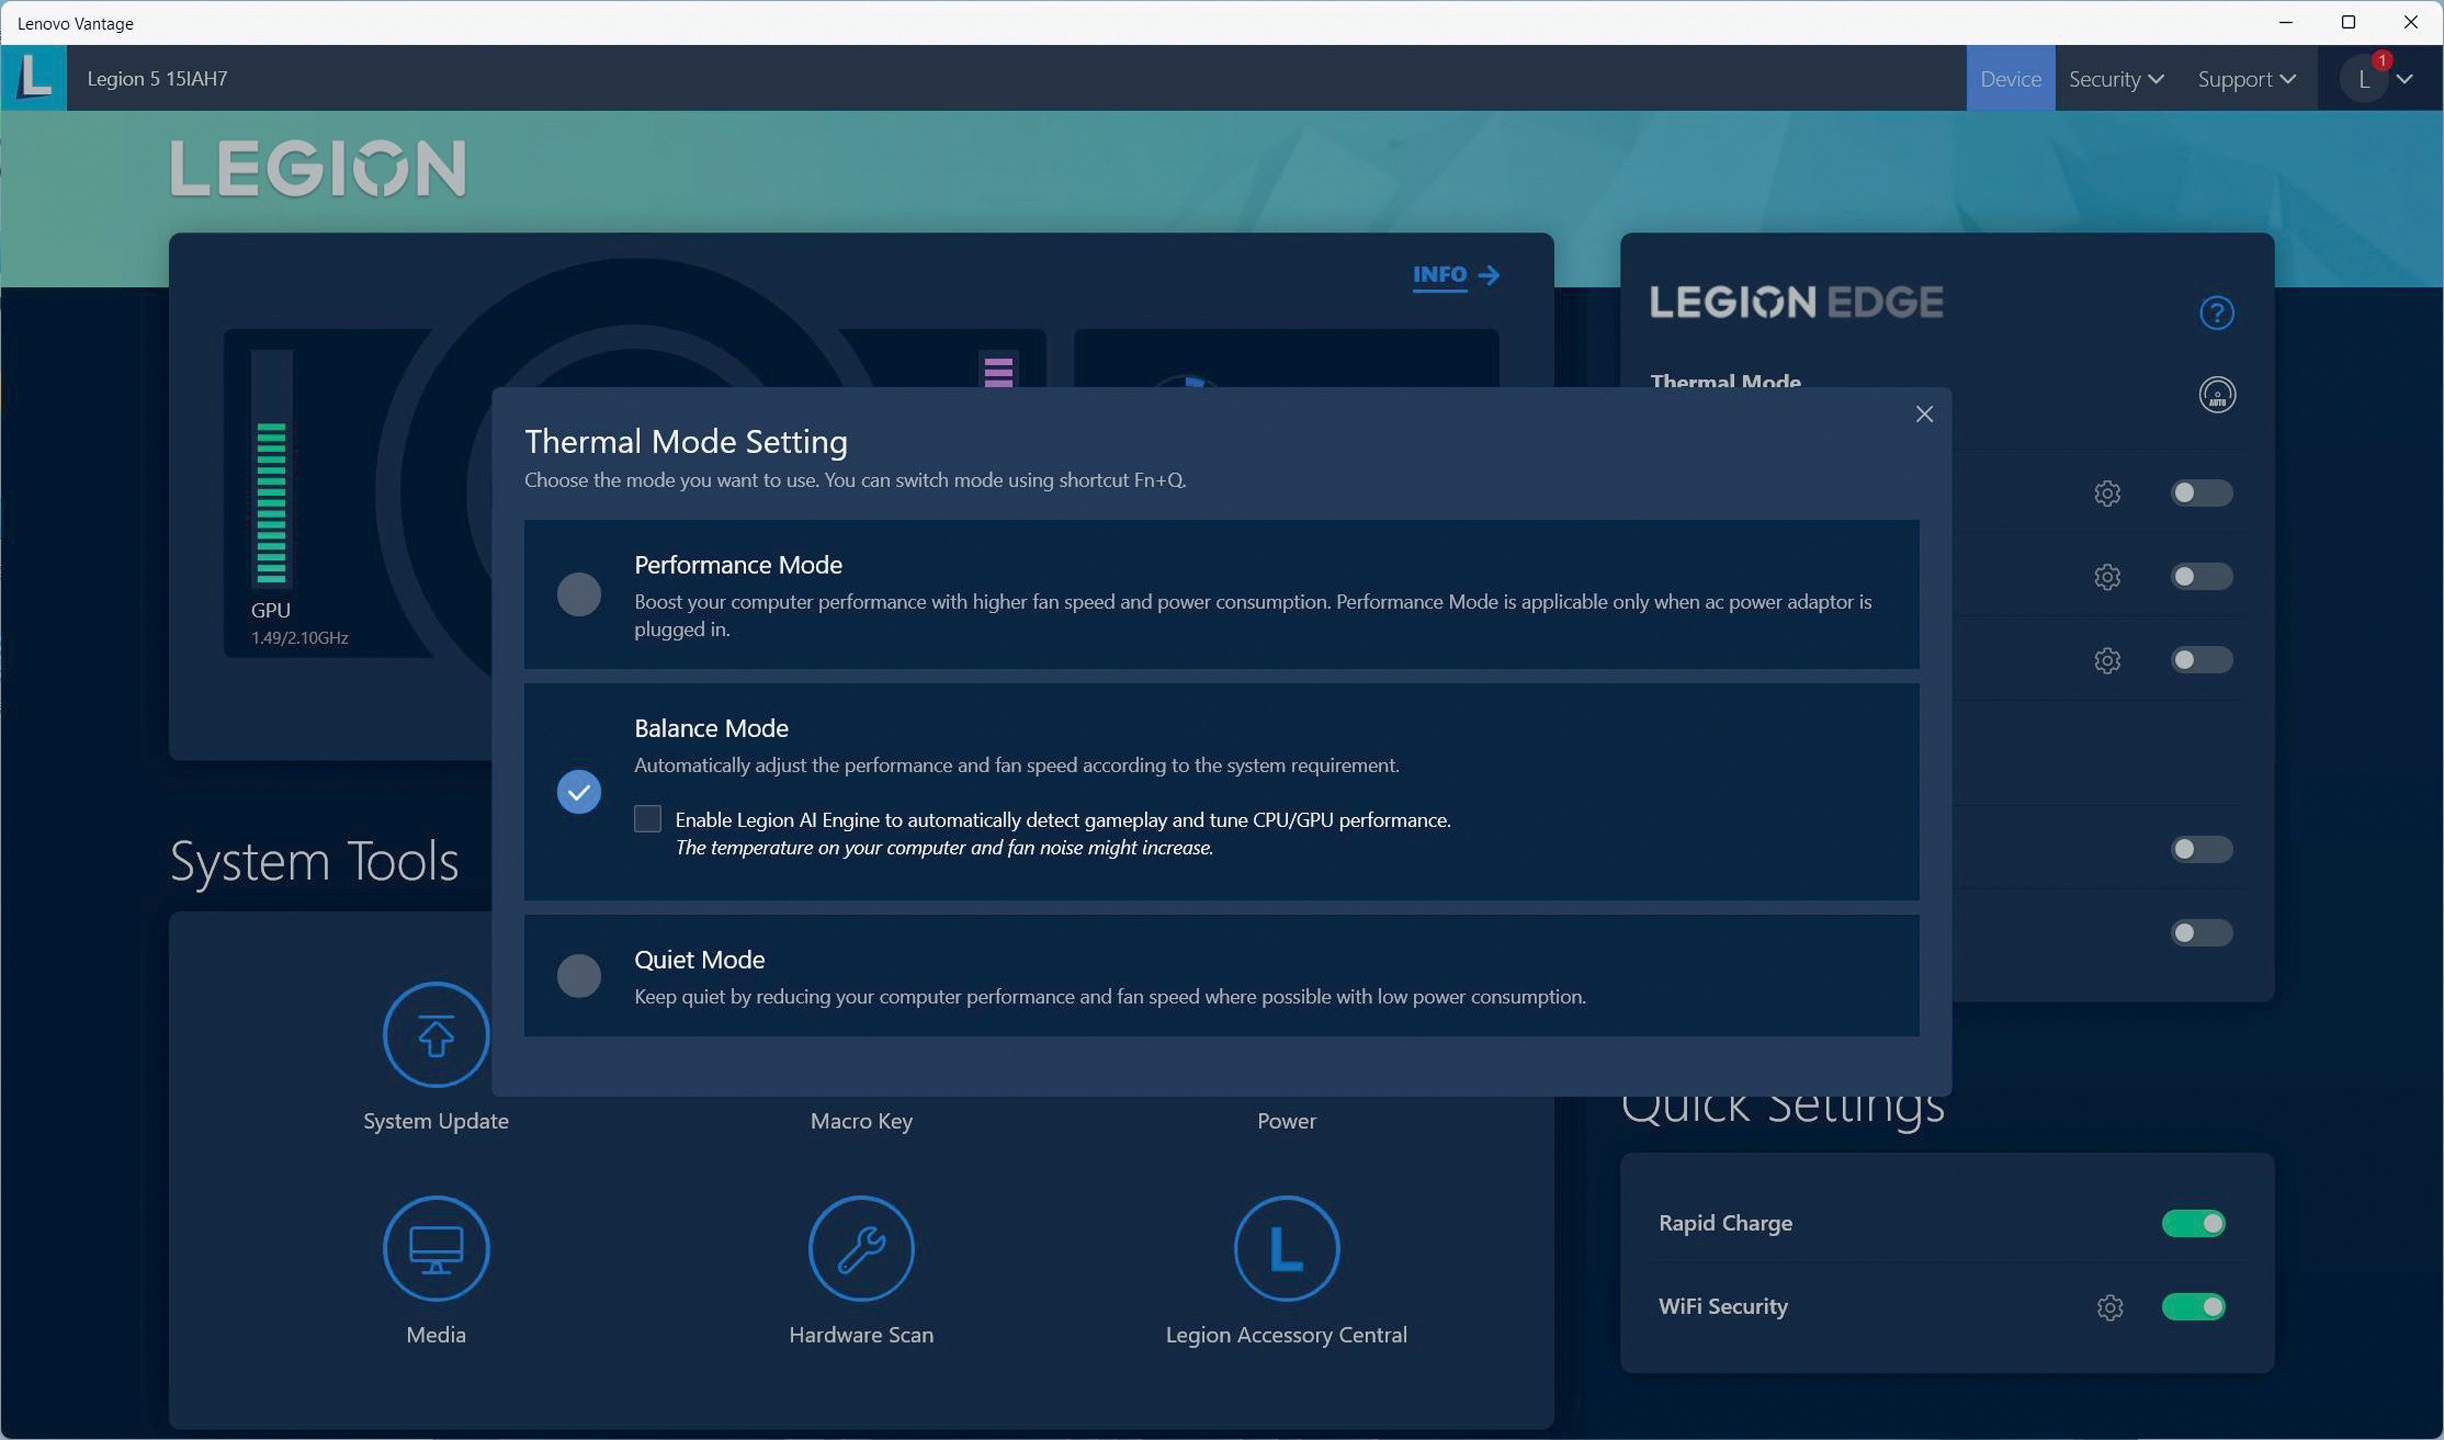Click the Thermal Mode label
Screen dimensions: 2444x1440
click(1725, 381)
